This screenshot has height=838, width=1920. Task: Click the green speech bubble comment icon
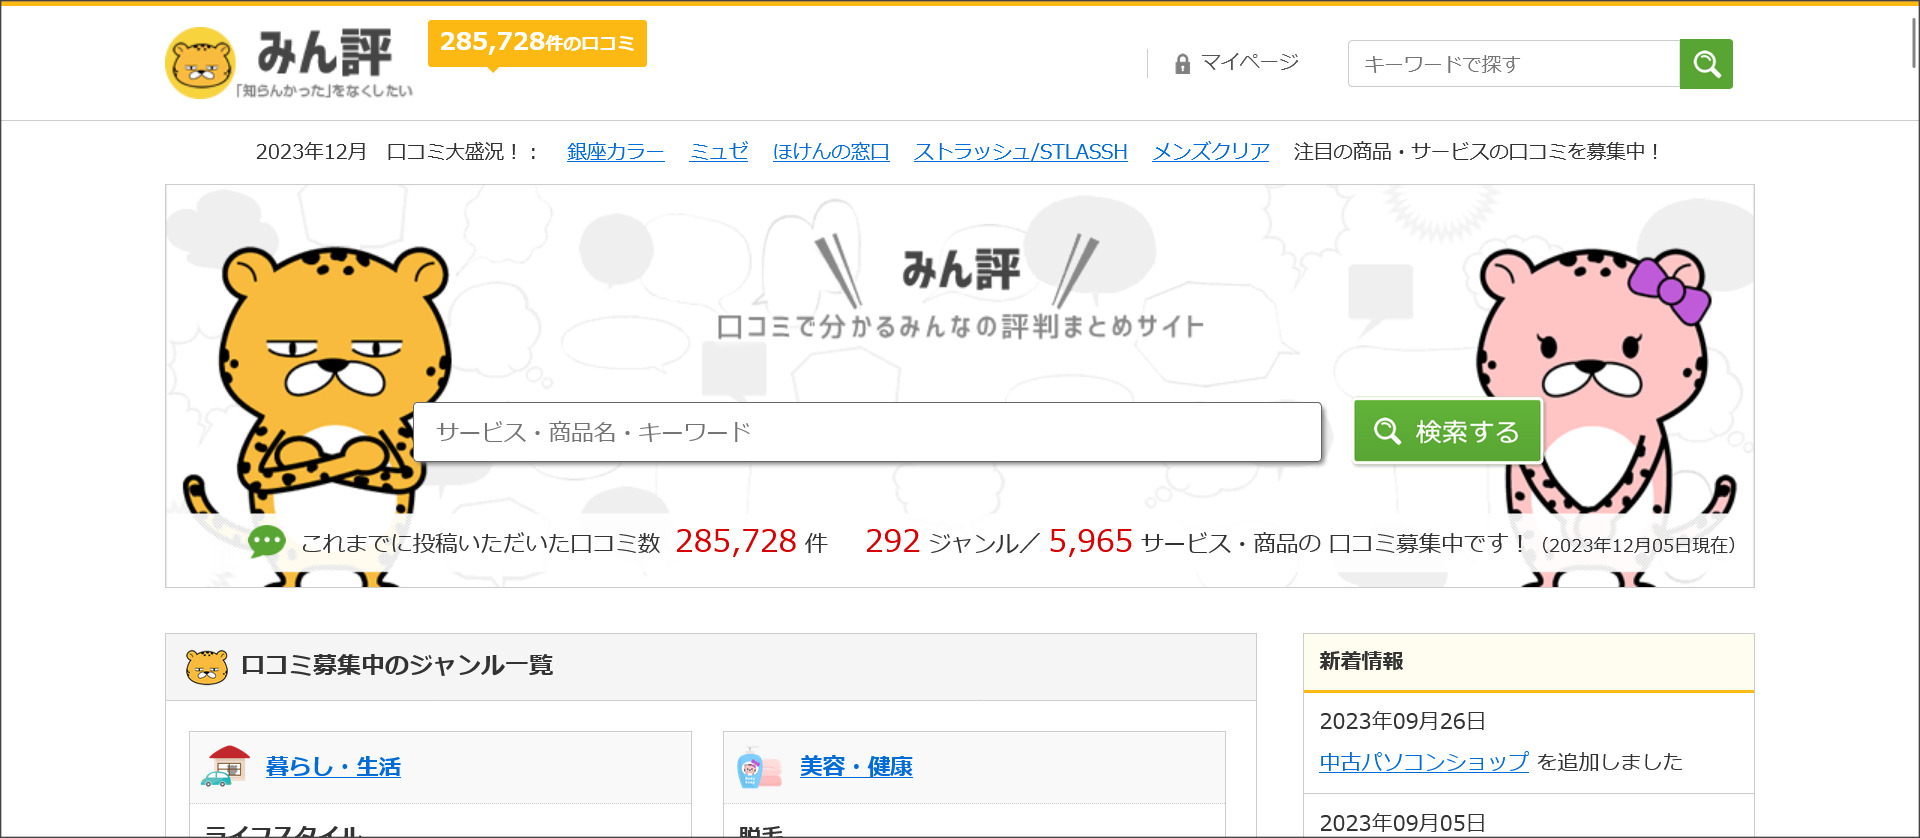(x=267, y=542)
